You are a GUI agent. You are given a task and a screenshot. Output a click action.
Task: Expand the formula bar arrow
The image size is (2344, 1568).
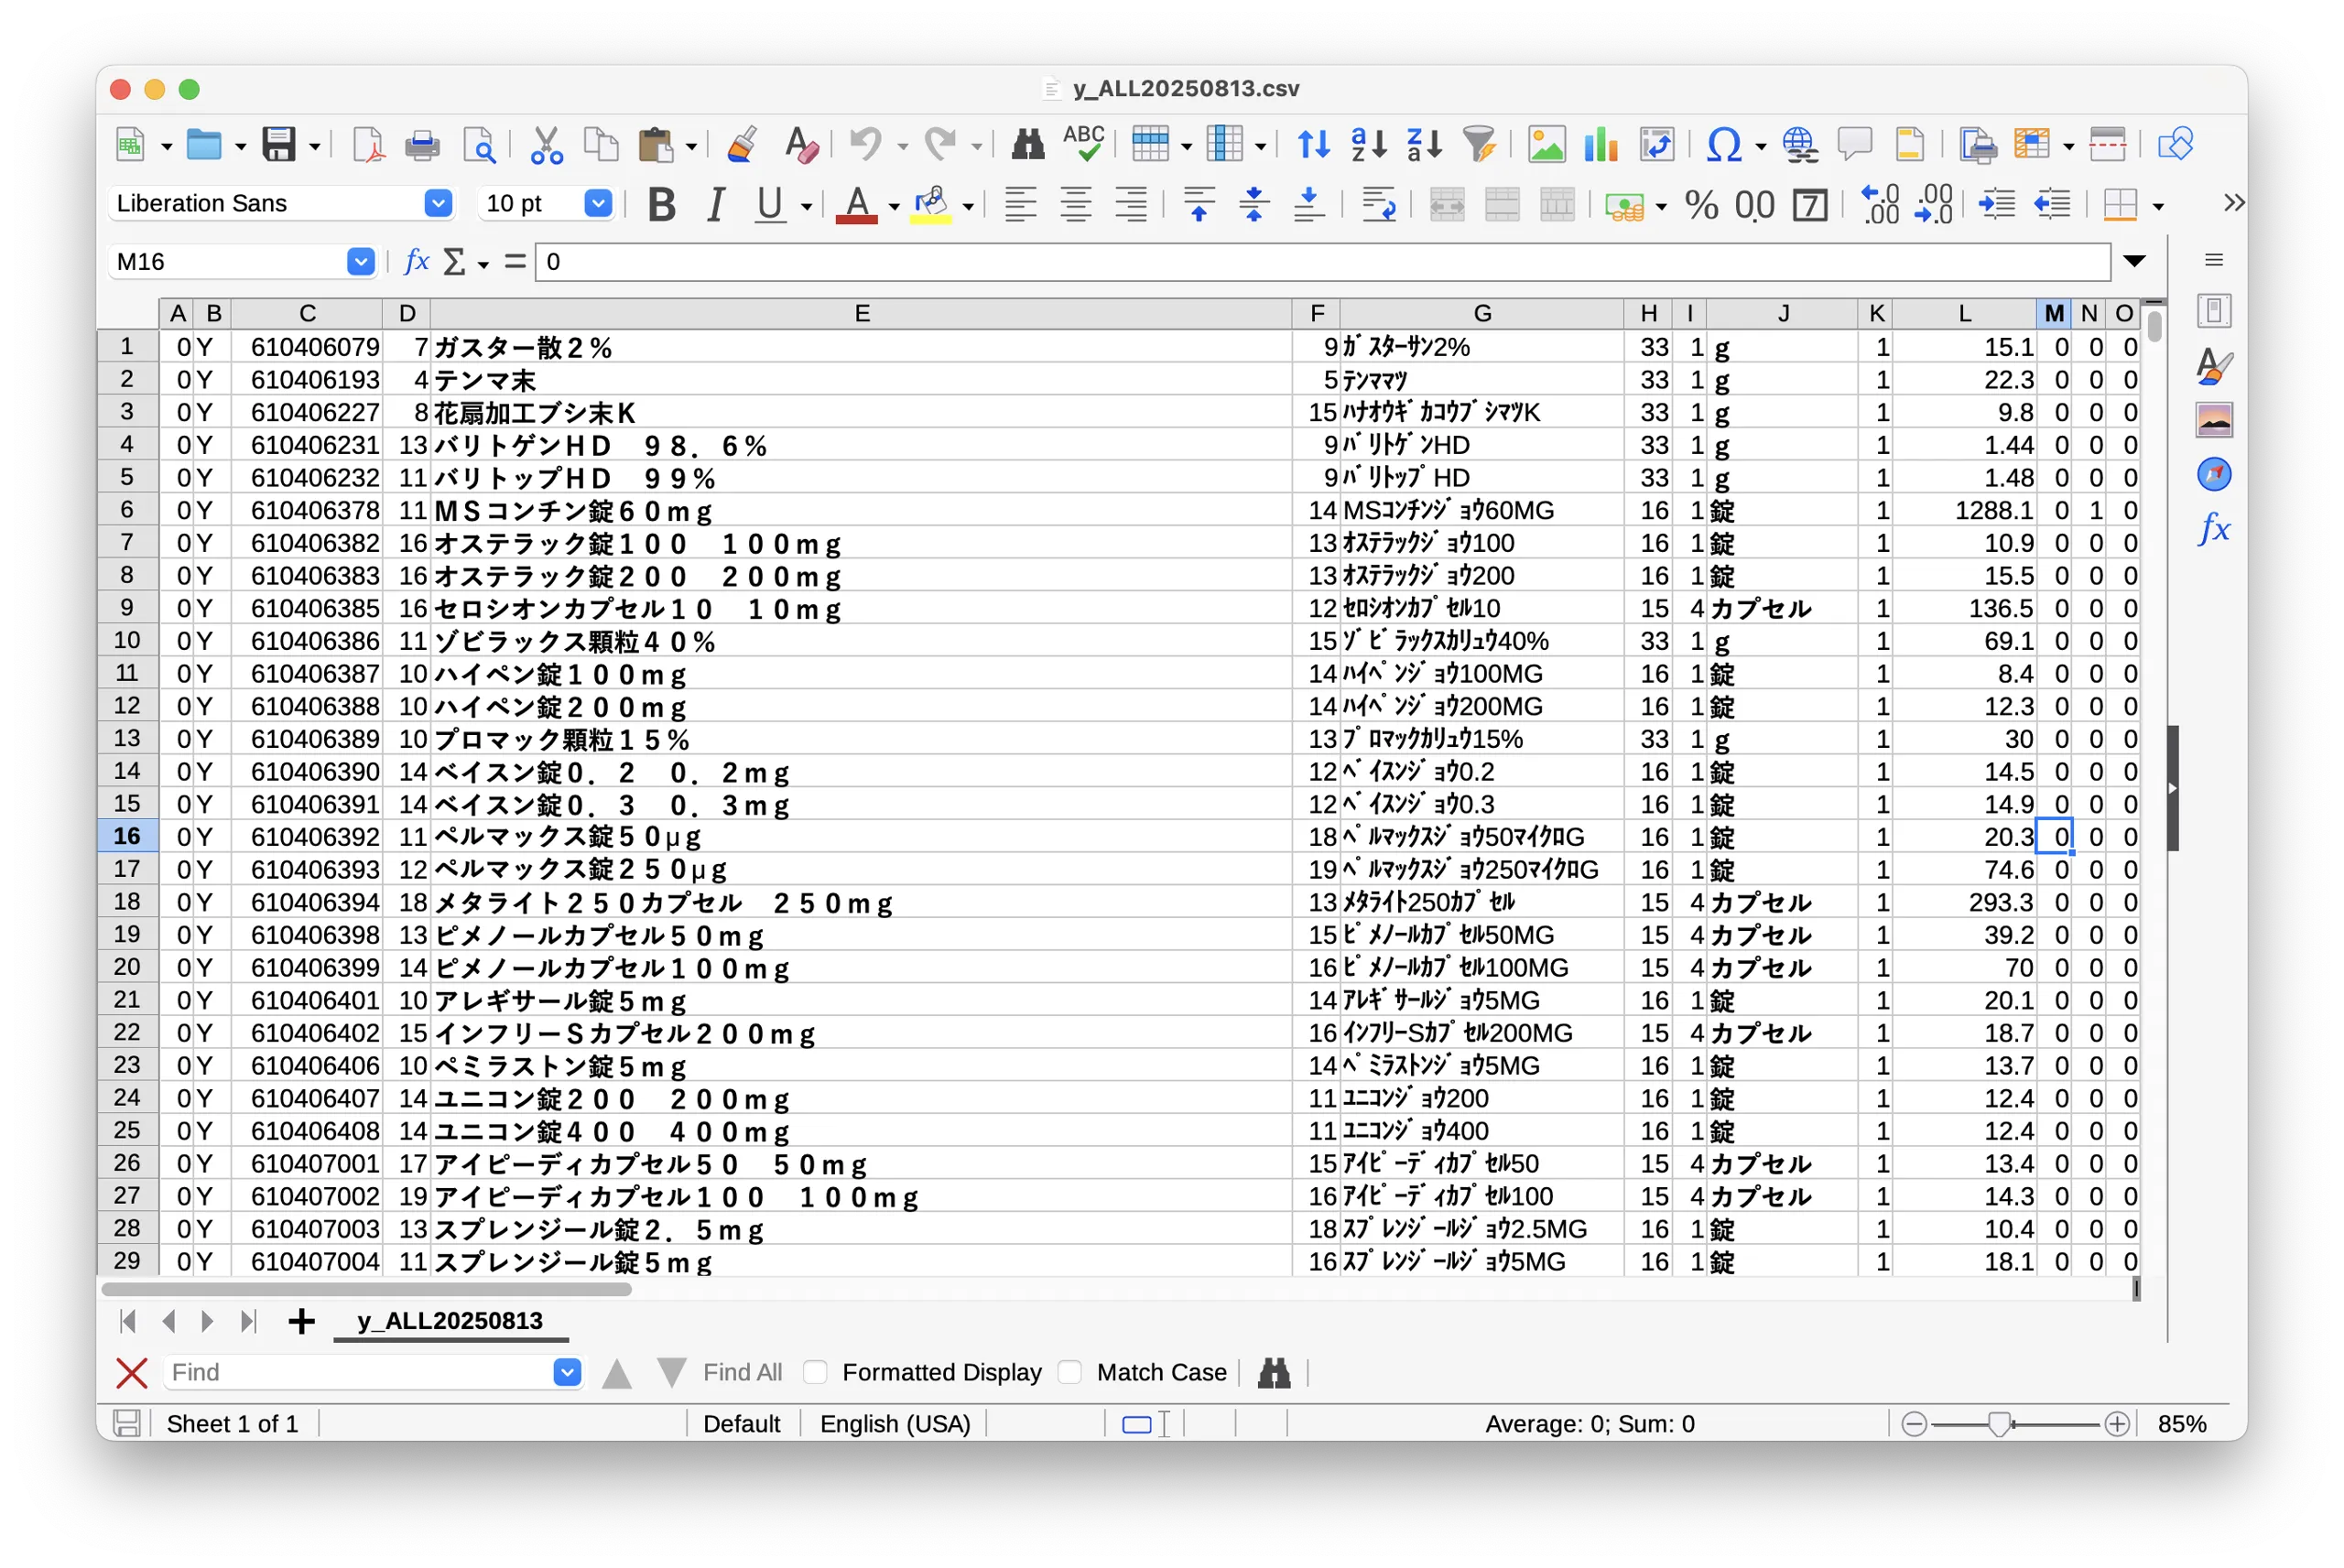(2135, 261)
